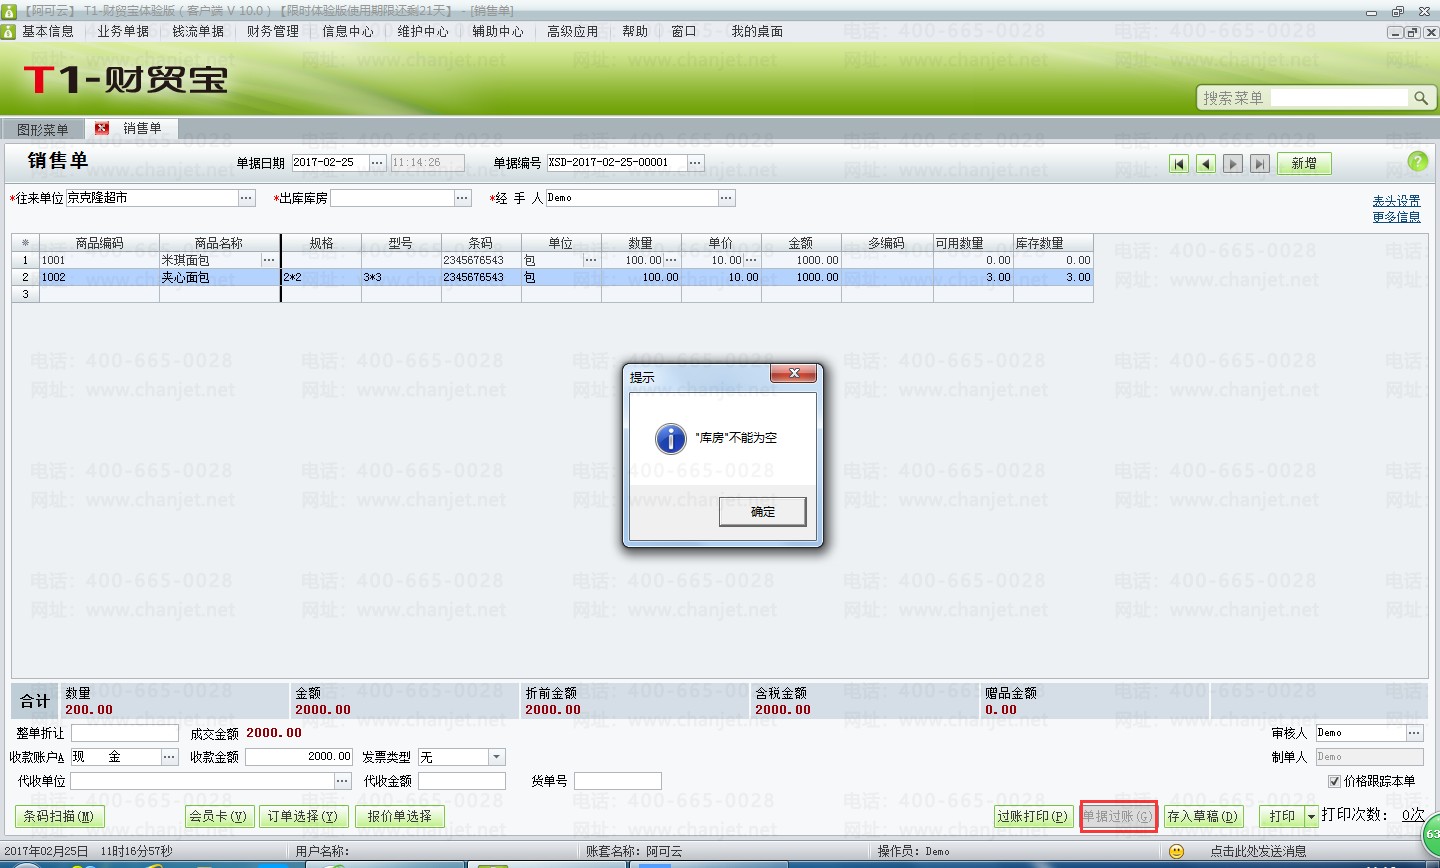The height and width of the screenshot is (868, 1440).
Task: Click 订单选择(Y) button
Action: tap(304, 817)
